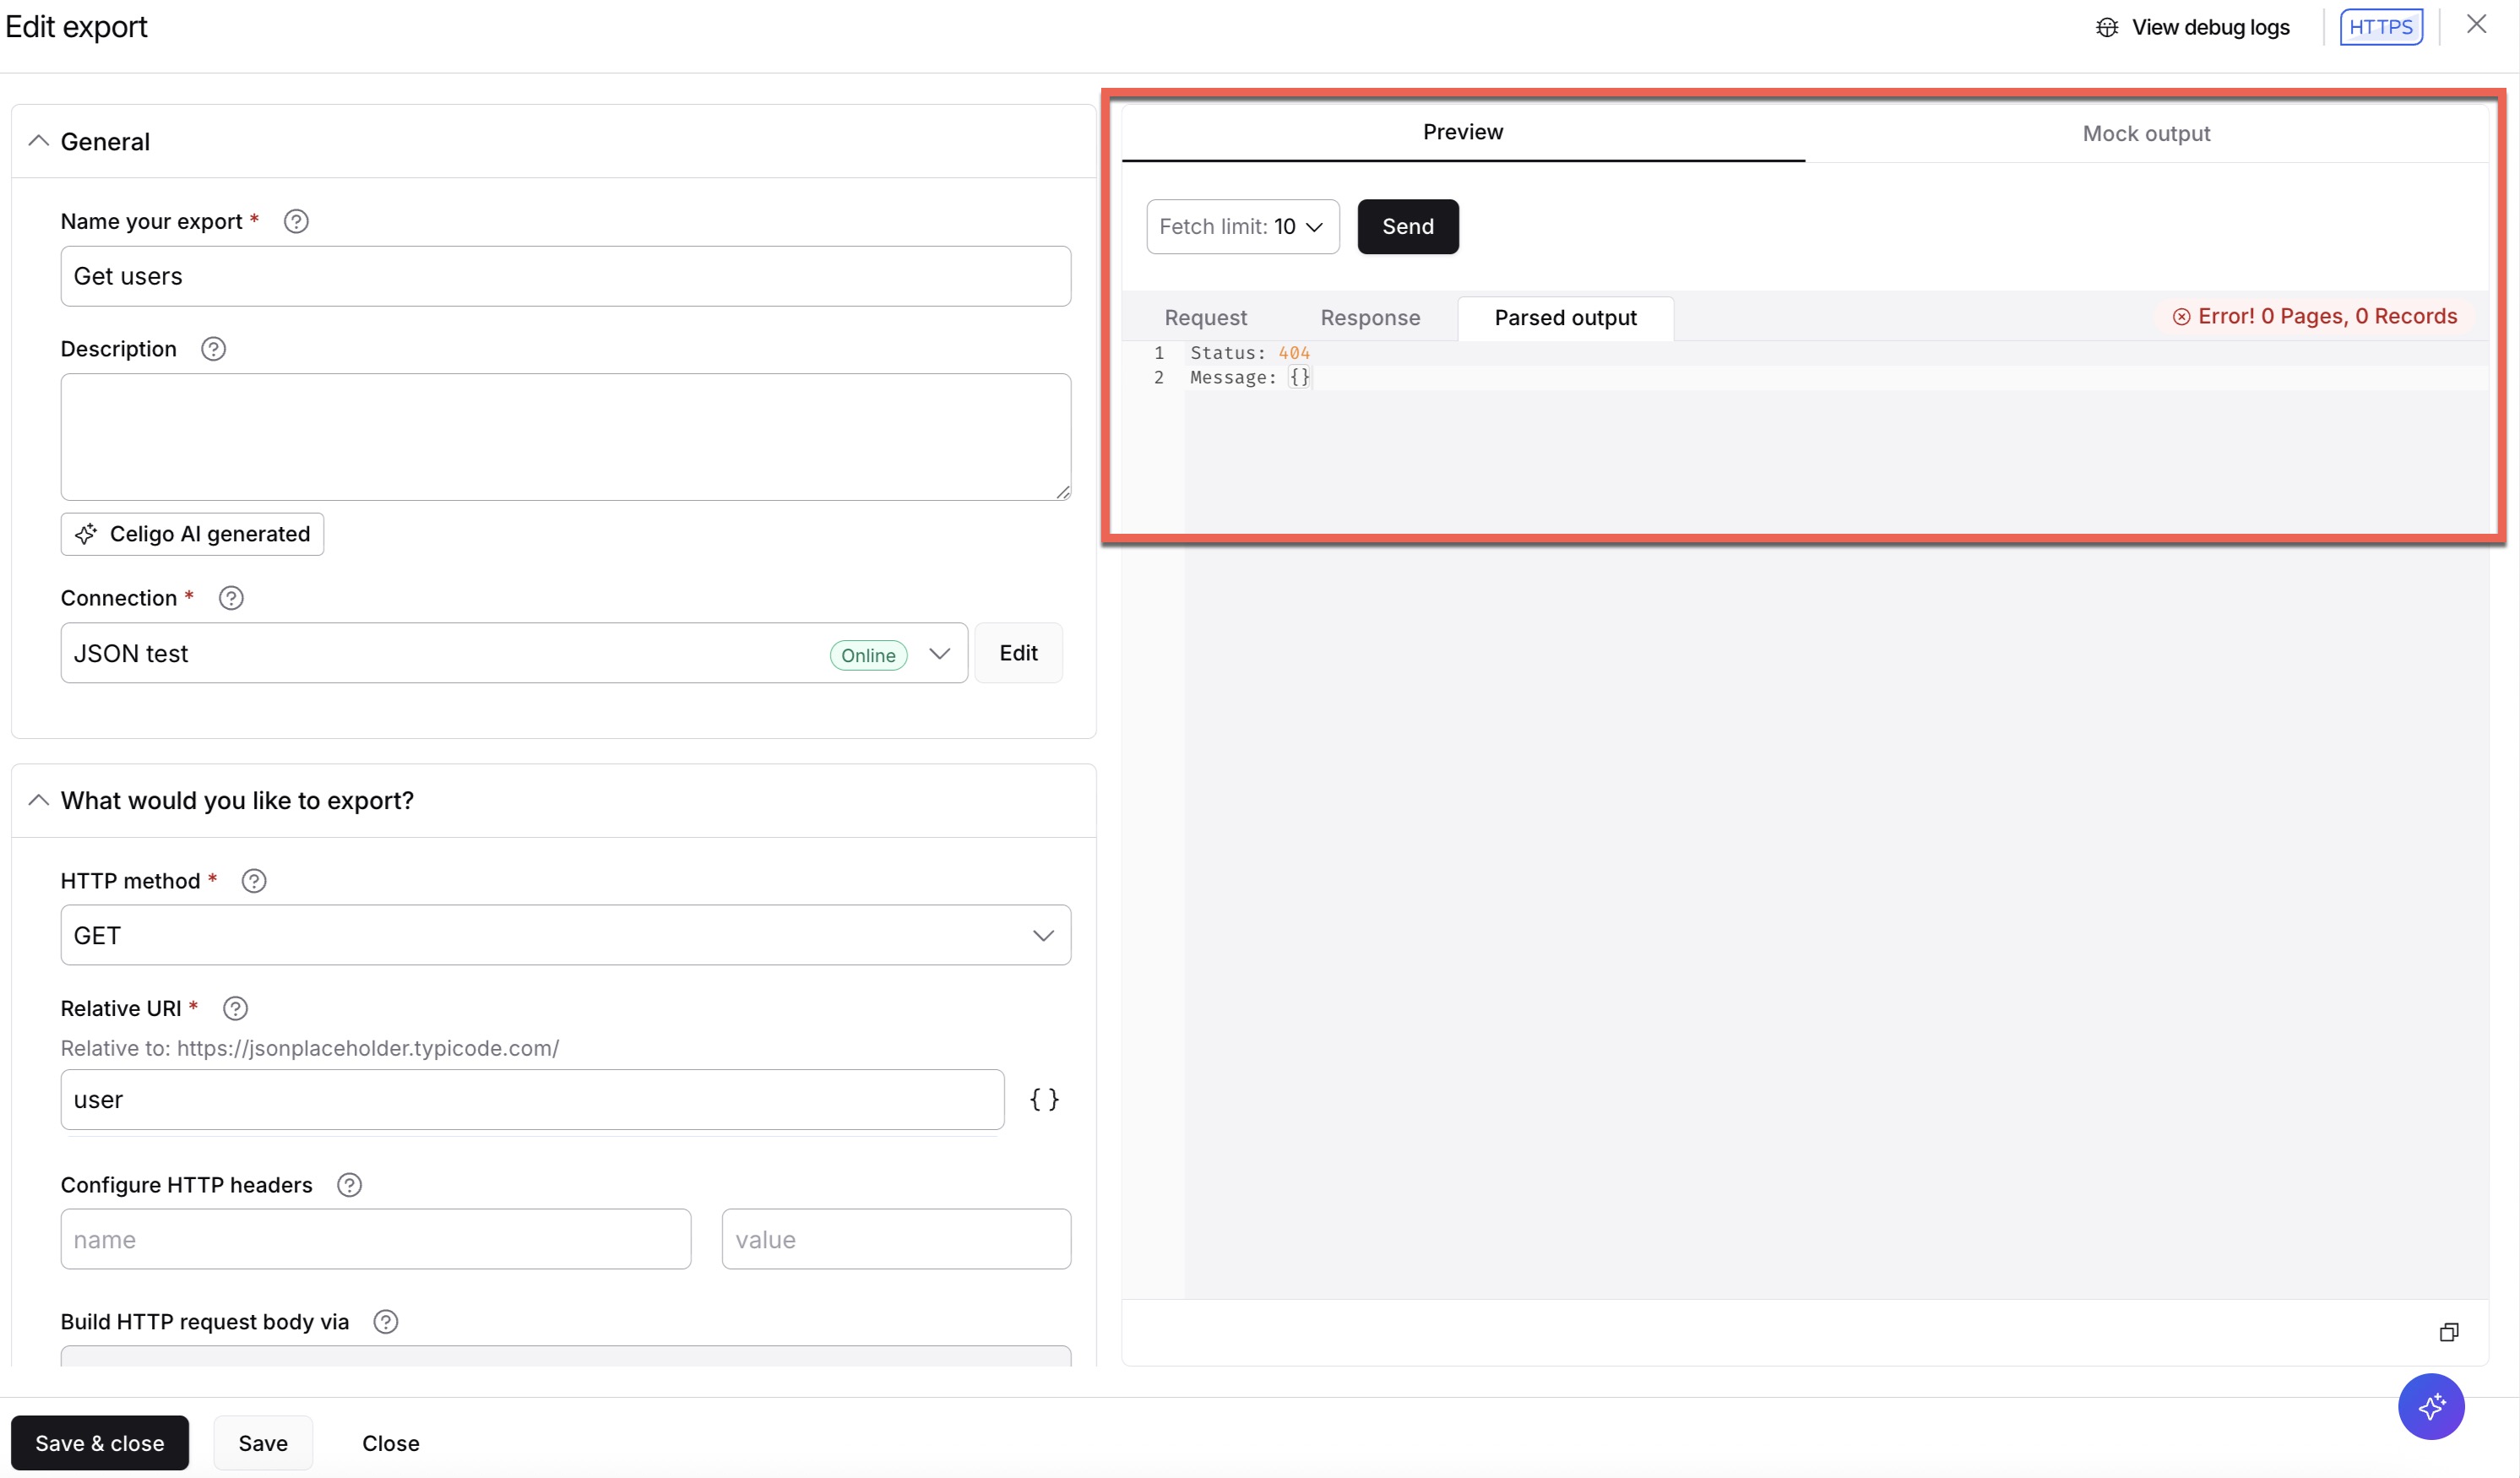Close the Edit export drawer
The image size is (2520, 1478).
(2476, 24)
